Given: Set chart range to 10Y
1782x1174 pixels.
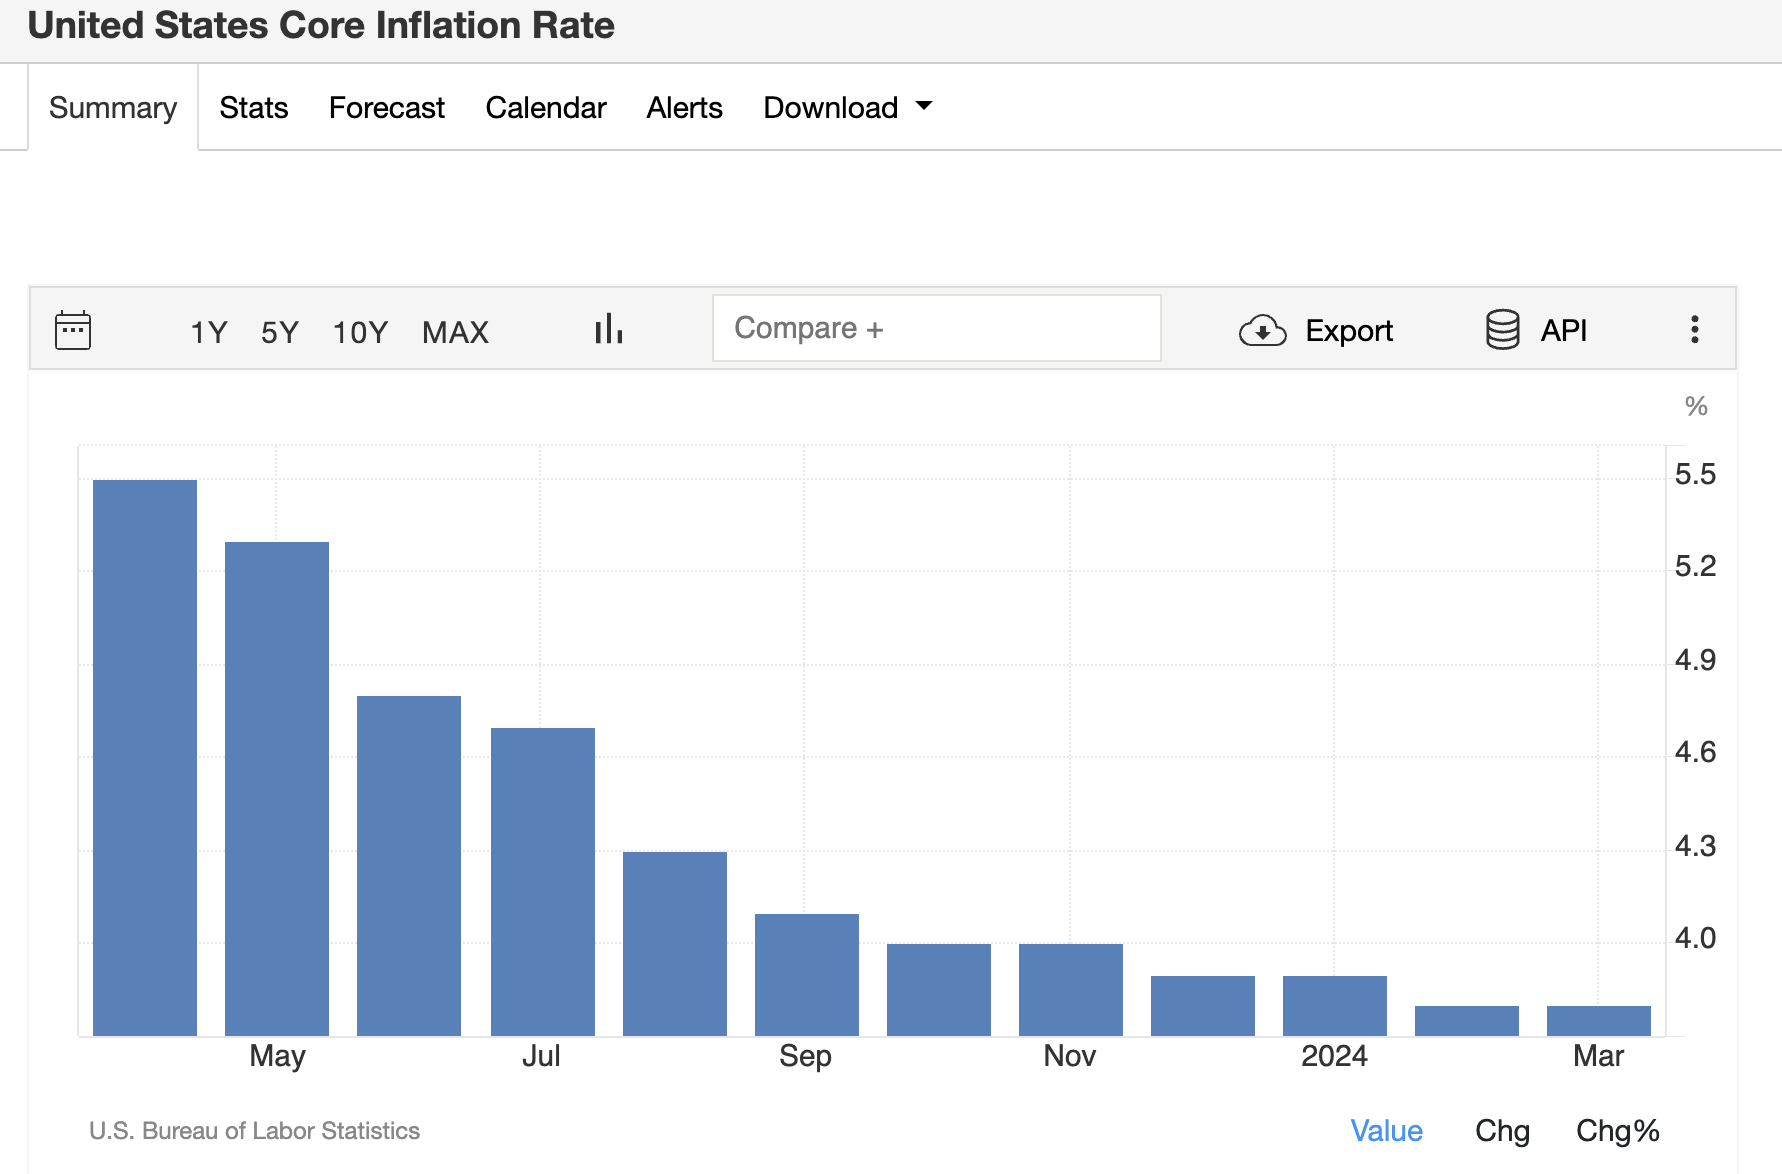Looking at the screenshot, I should (360, 332).
